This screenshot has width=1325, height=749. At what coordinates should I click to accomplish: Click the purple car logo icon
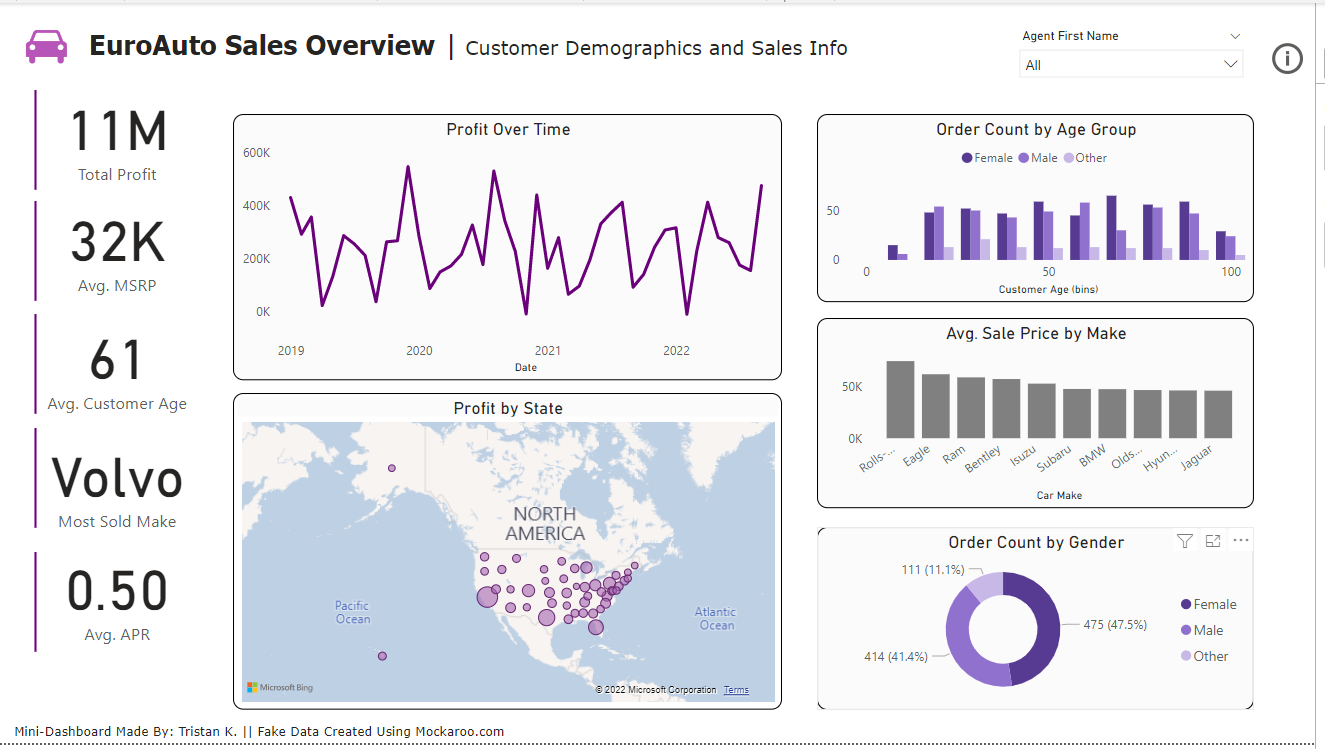46,46
